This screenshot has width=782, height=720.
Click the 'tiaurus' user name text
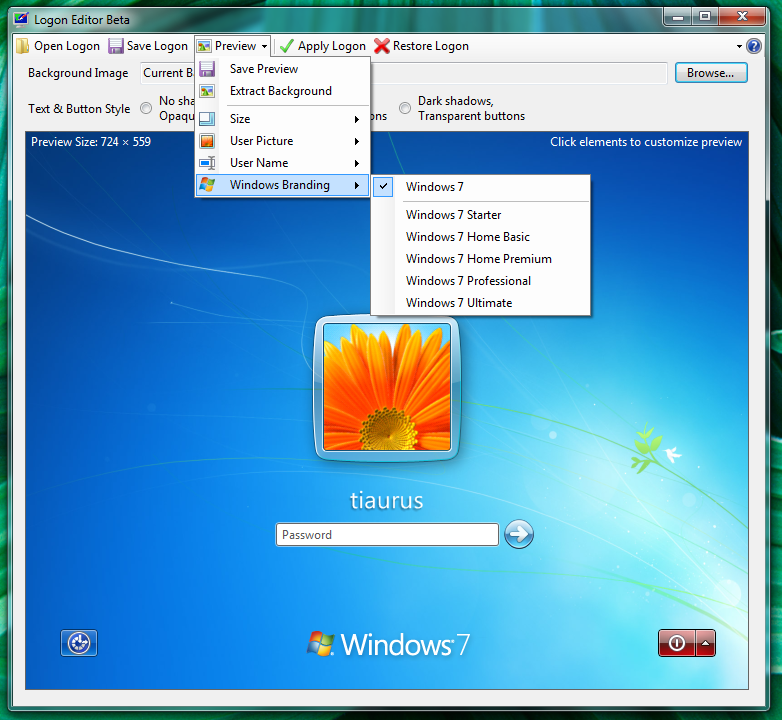[387, 500]
